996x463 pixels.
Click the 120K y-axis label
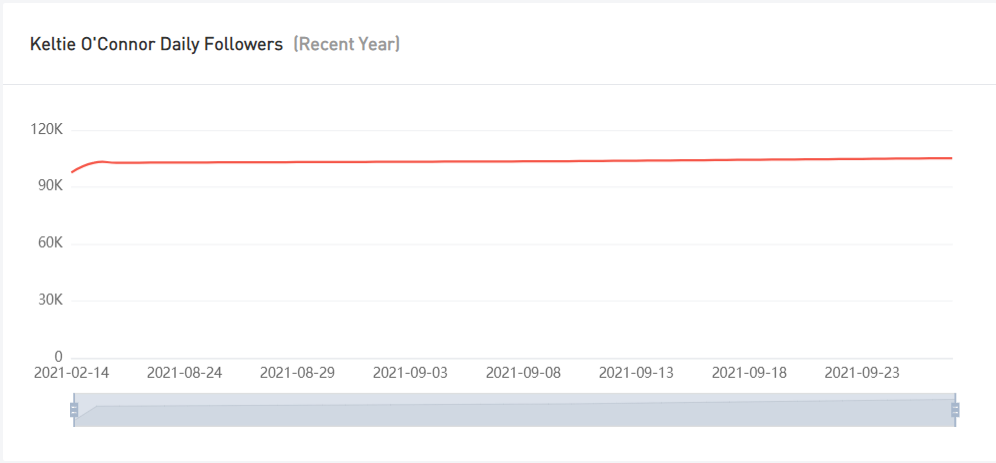pos(47,130)
